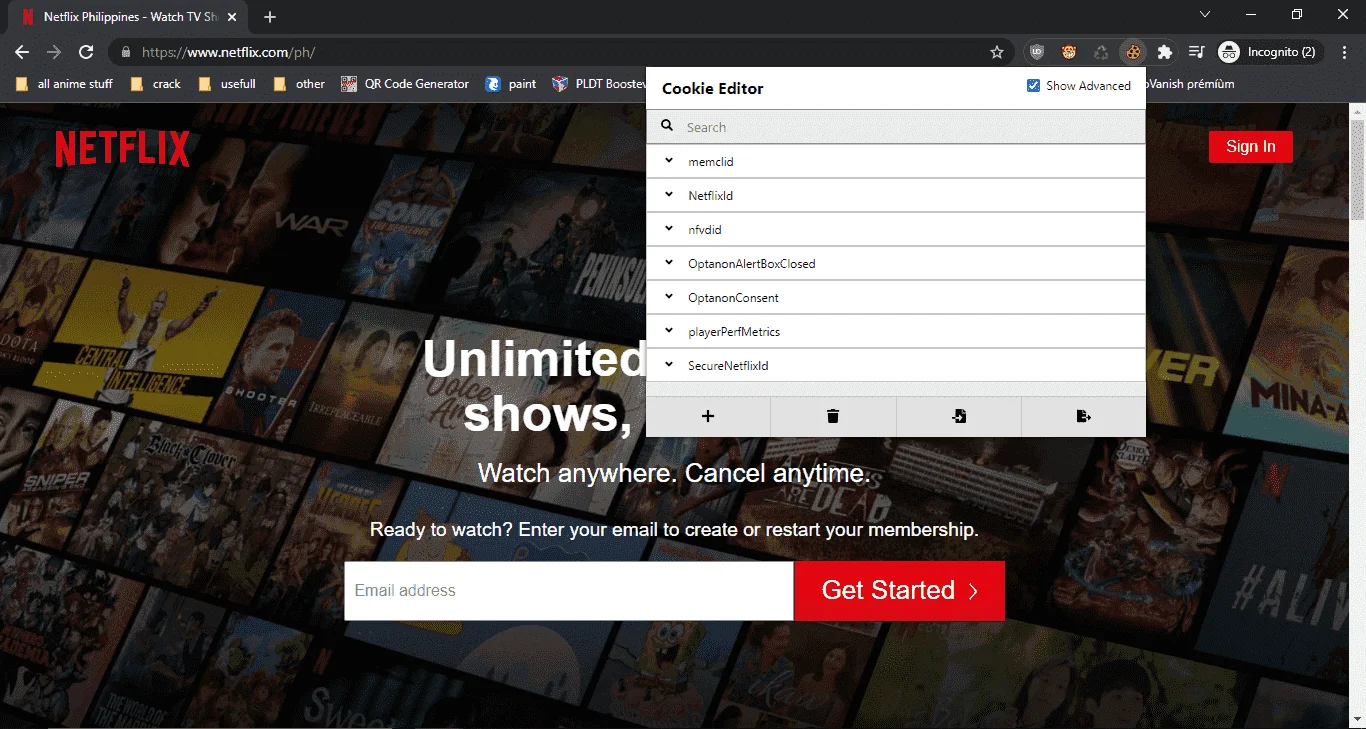Open the QR Code Generator bookmark
1366x729 pixels.
click(x=405, y=84)
